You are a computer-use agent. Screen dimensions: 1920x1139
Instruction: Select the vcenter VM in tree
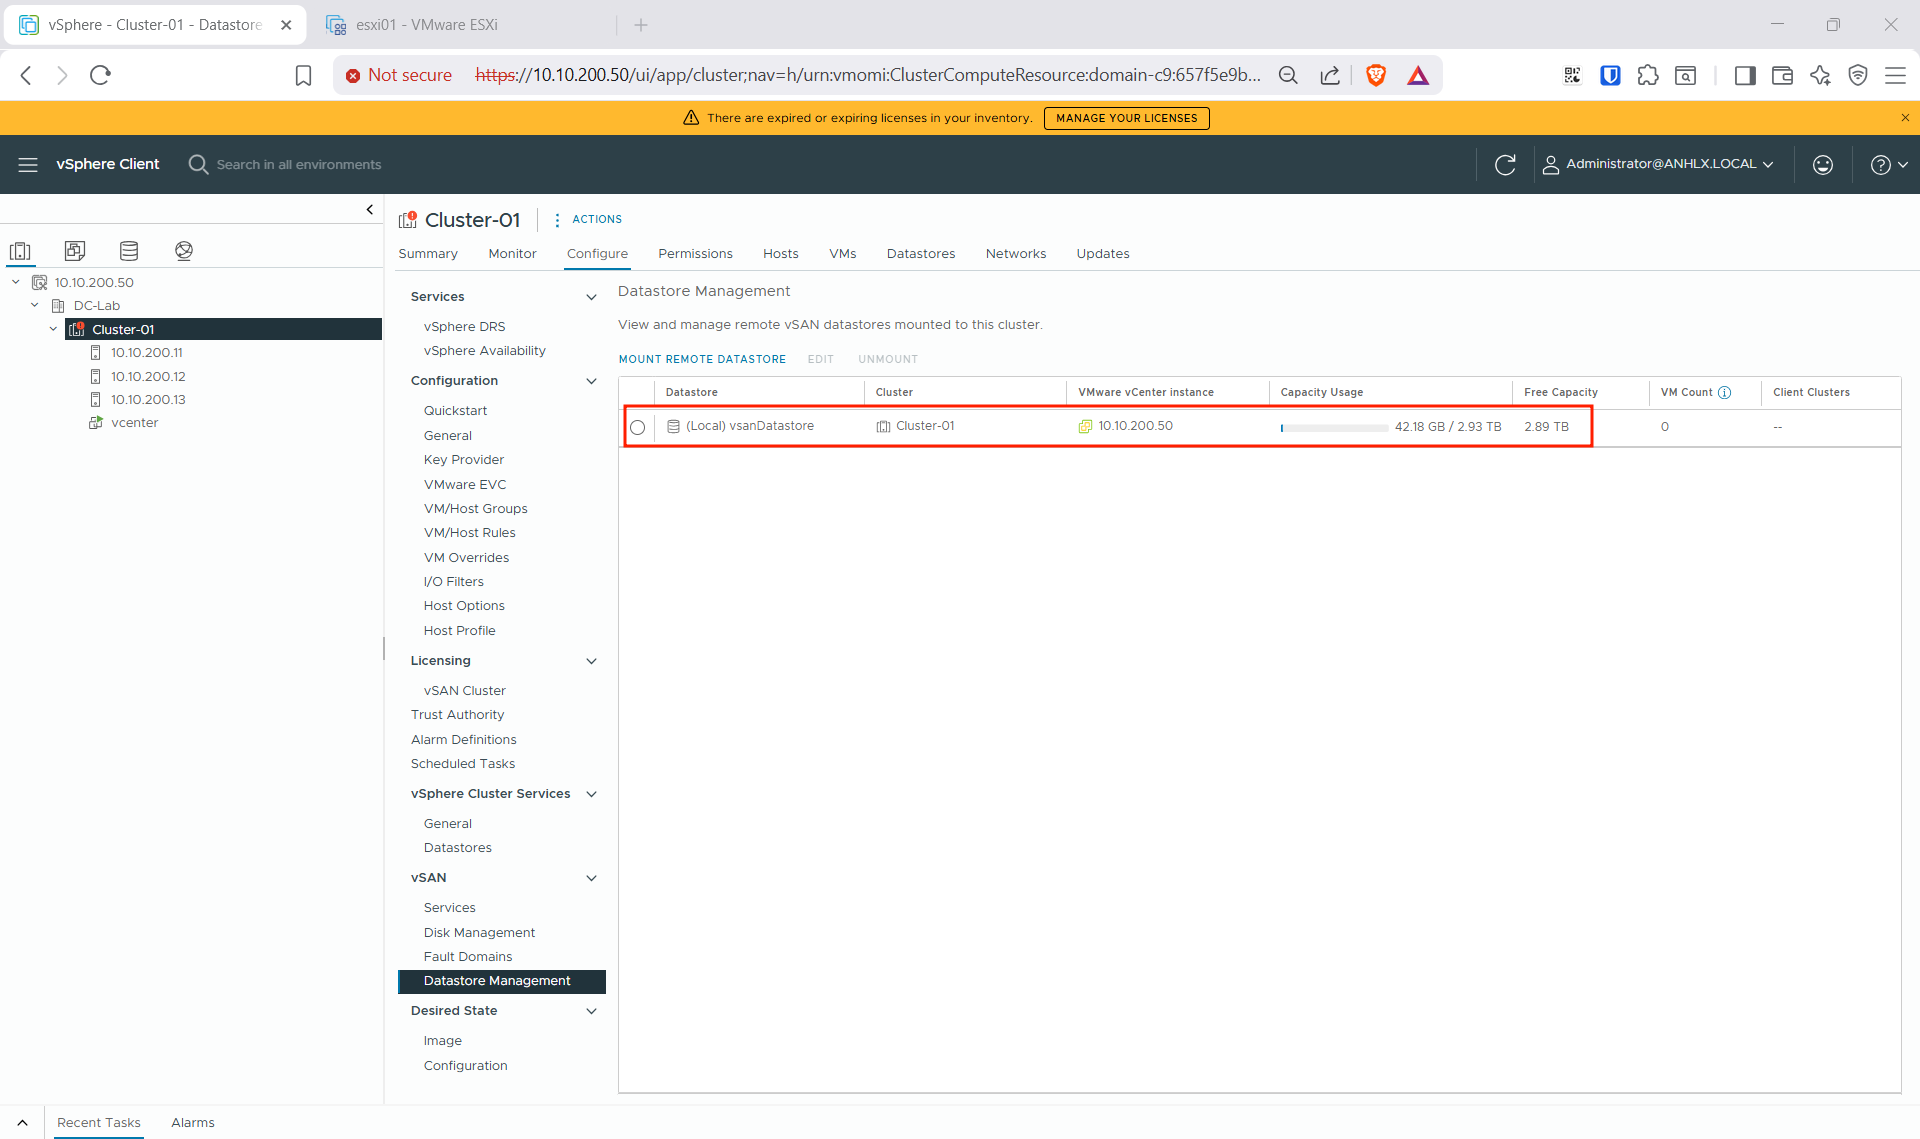134,423
